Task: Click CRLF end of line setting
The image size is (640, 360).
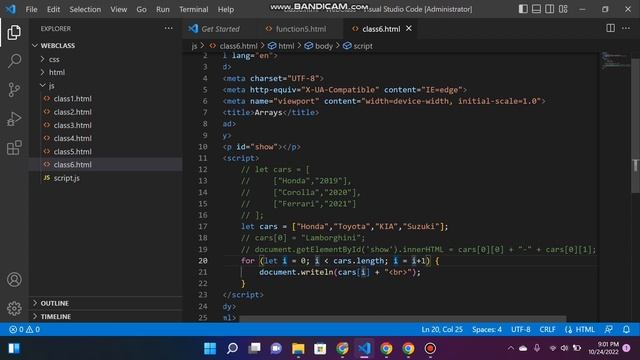Action: (x=547, y=329)
